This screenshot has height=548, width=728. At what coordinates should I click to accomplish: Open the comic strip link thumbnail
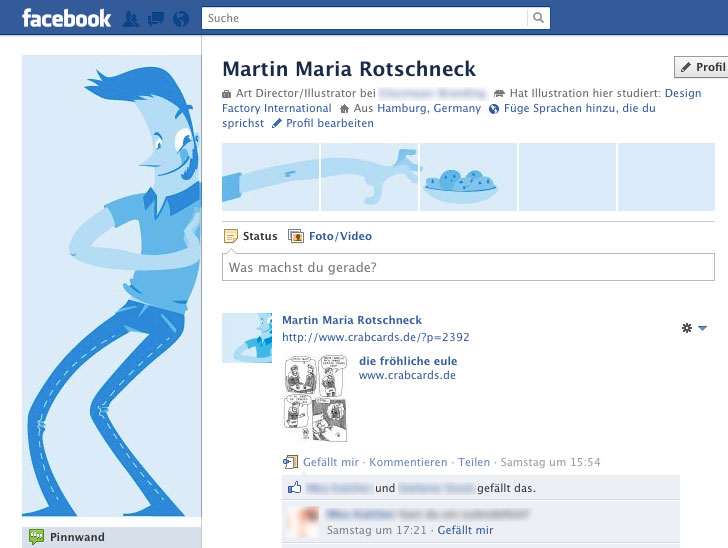pos(315,398)
